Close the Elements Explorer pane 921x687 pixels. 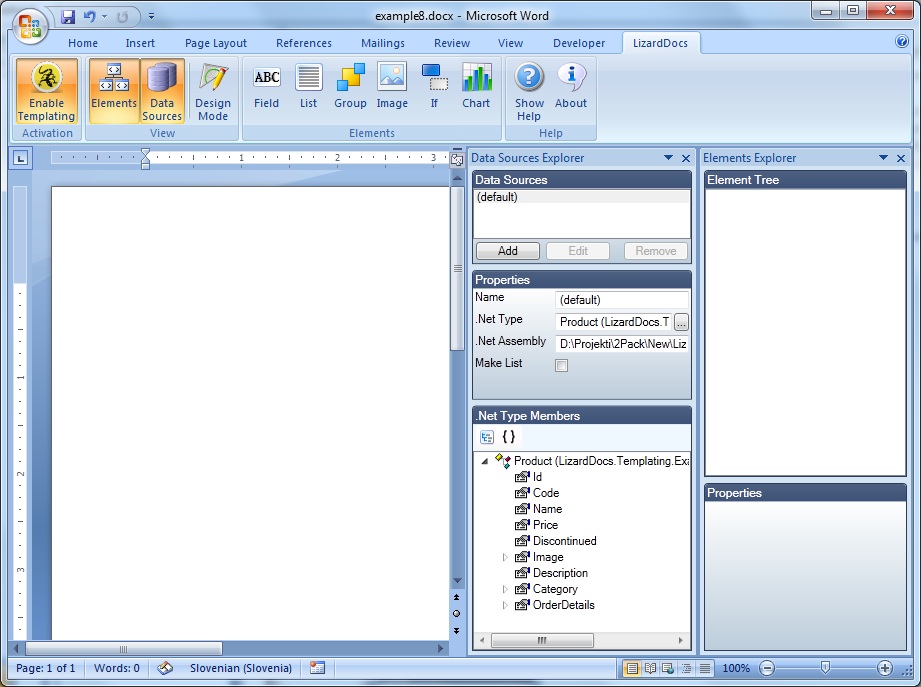tap(900, 158)
